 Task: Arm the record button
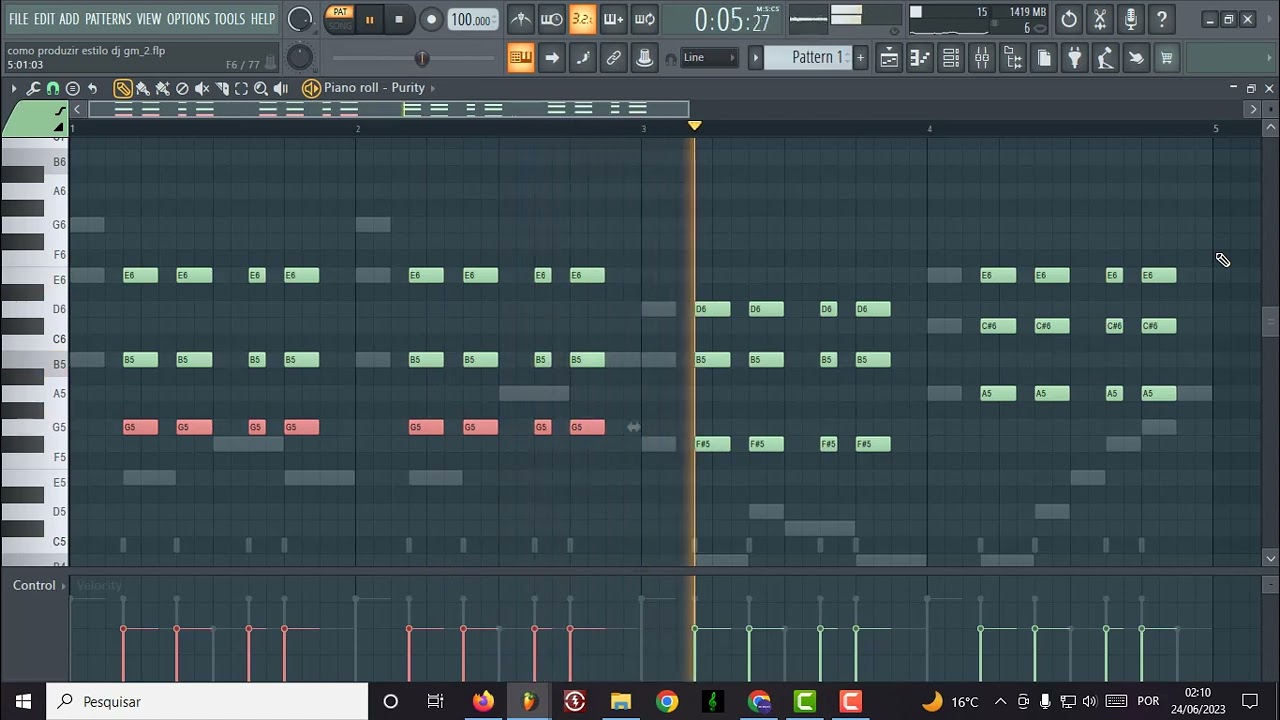click(431, 19)
